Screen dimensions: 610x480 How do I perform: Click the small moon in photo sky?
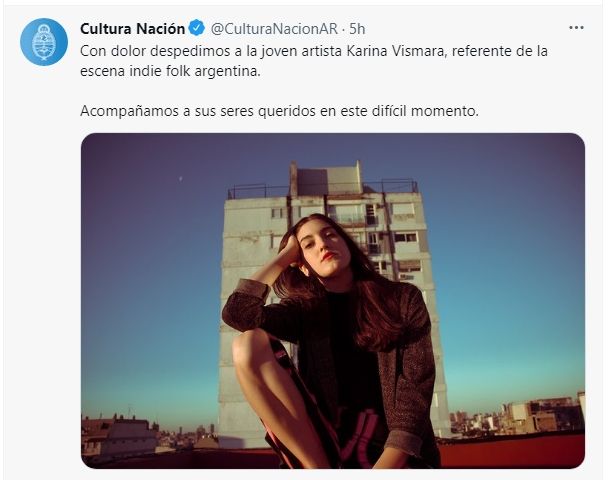[x=180, y=178]
